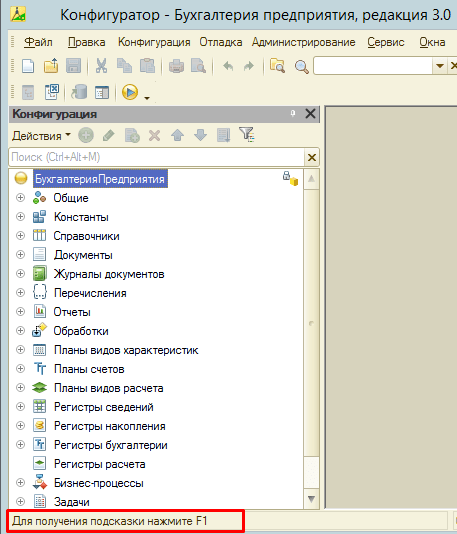Select the БухгалтерияПредприятия root node
The image size is (457, 534).
point(100,178)
